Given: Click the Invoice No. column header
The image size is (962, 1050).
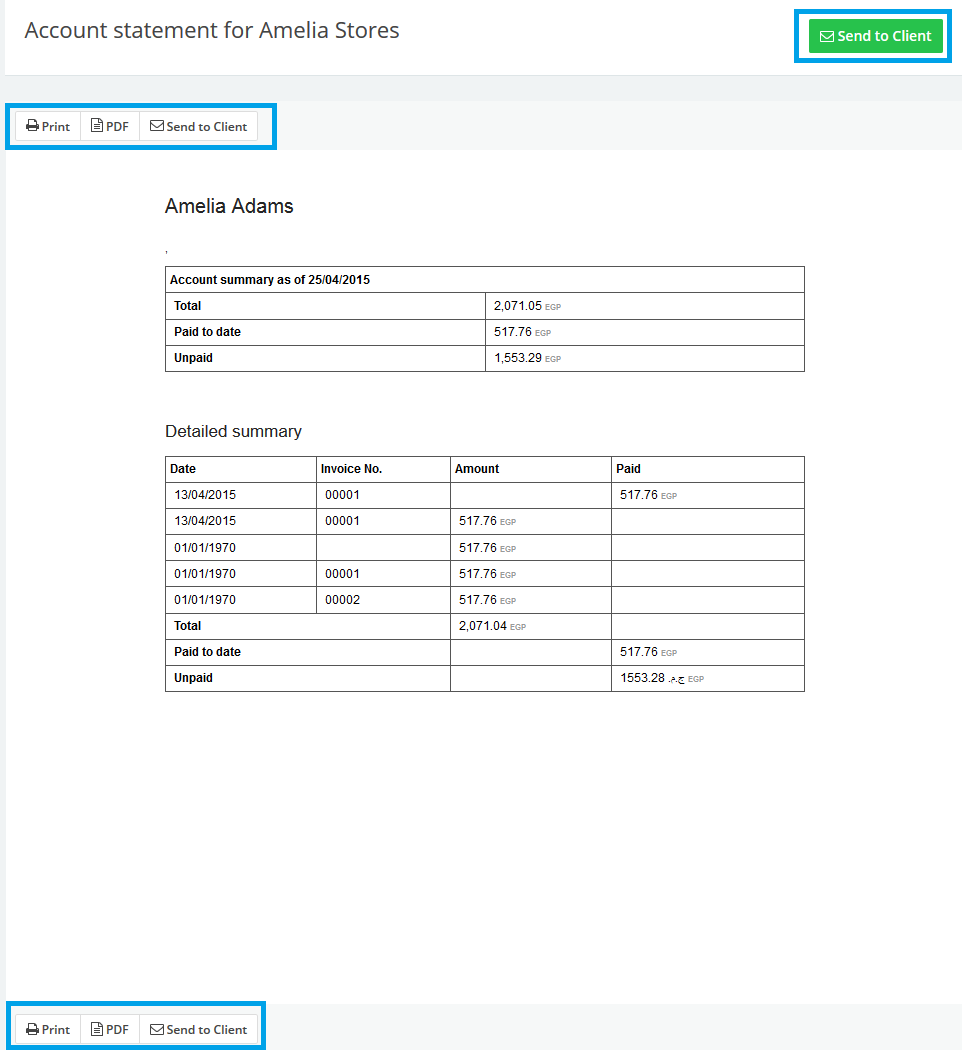Looking at the screenshot, I should coord(351,469).
